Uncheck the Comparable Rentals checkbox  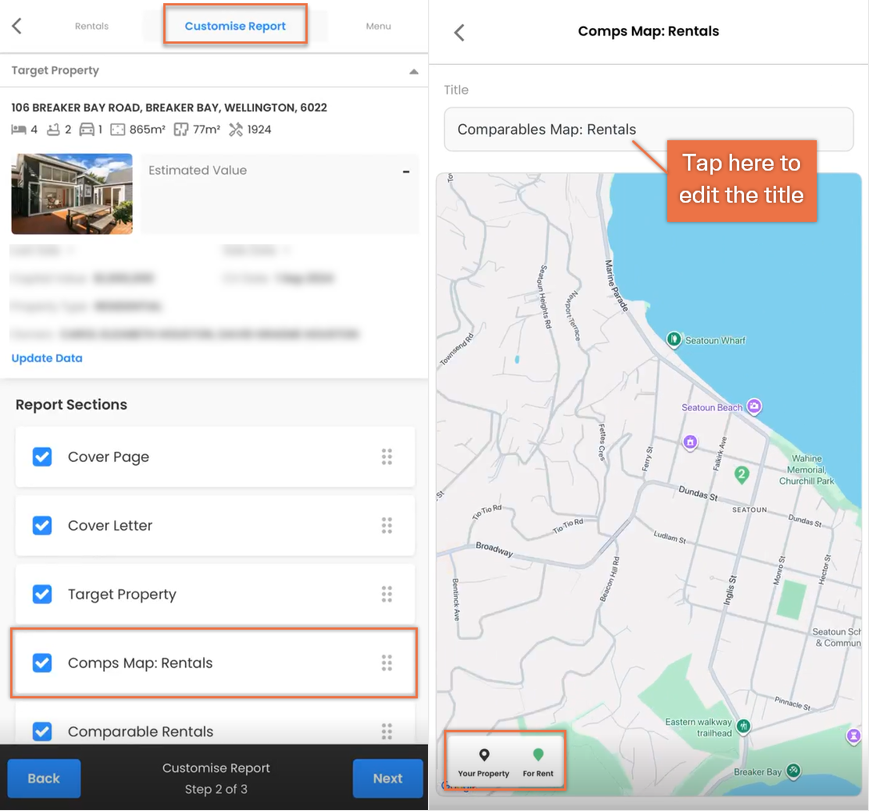[x=42, y=732]
